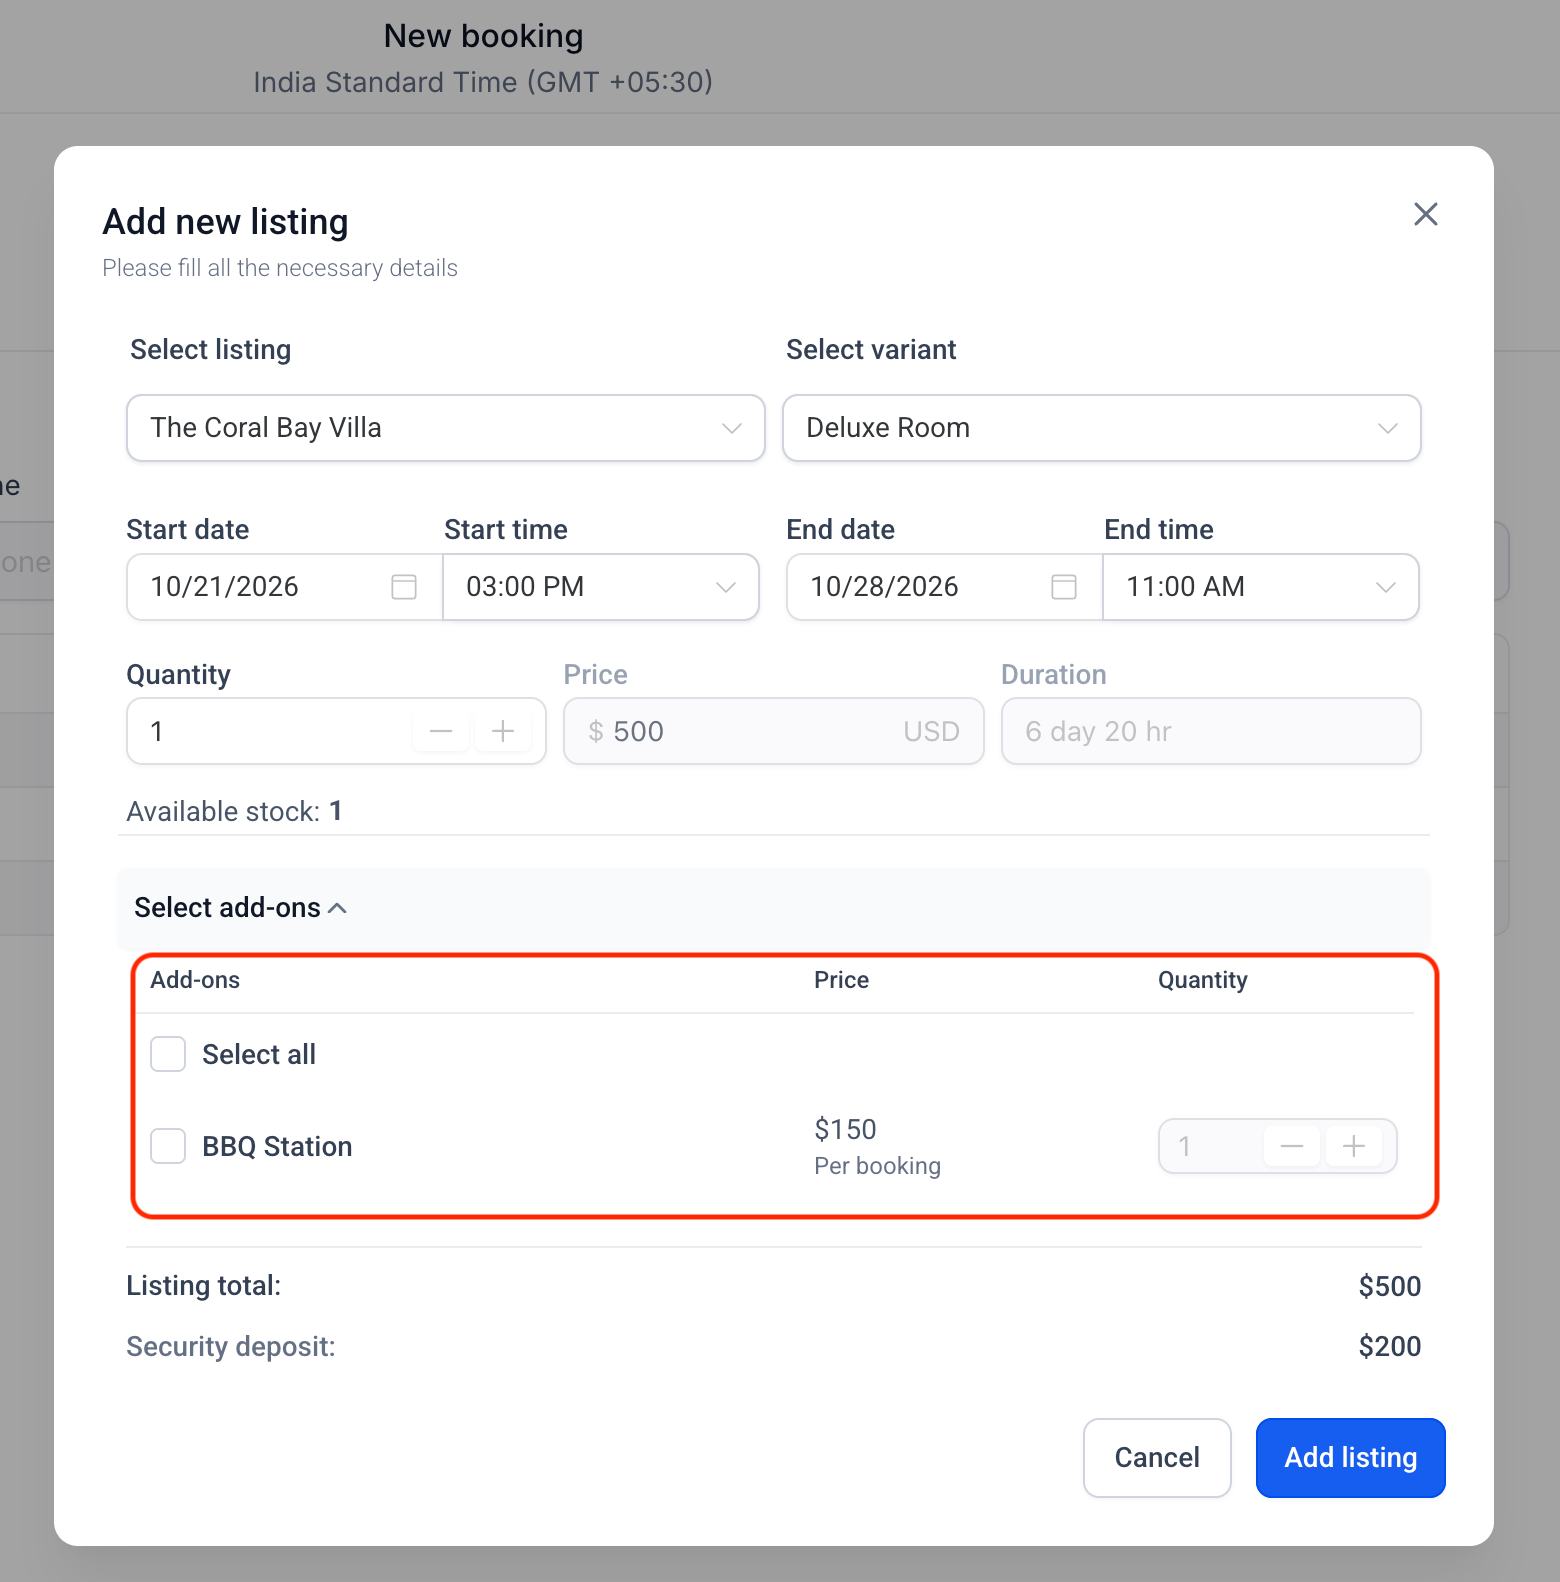Click the Listing total $500 value
The height and width of the screenshot is (1582, 1560).
1389,1286
